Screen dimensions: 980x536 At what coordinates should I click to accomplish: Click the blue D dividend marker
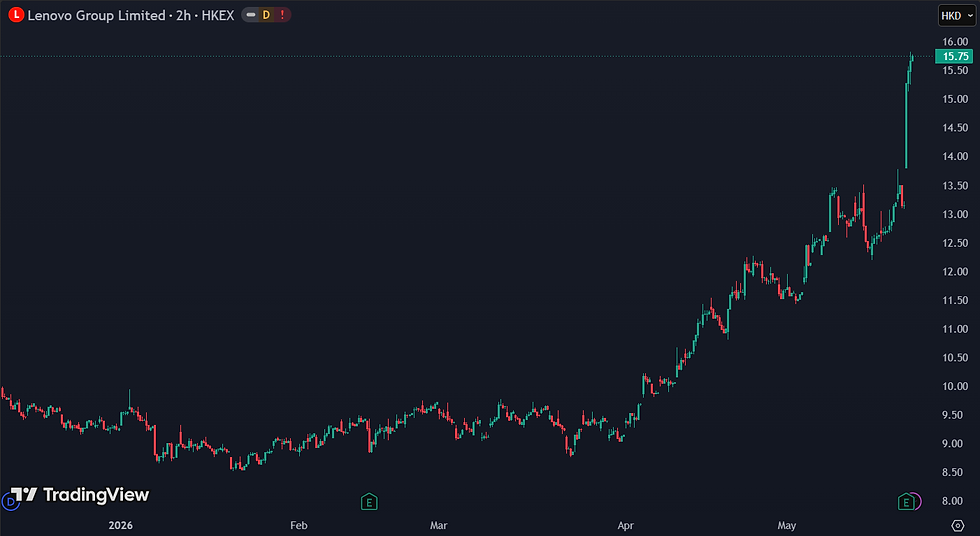[11, 501]
